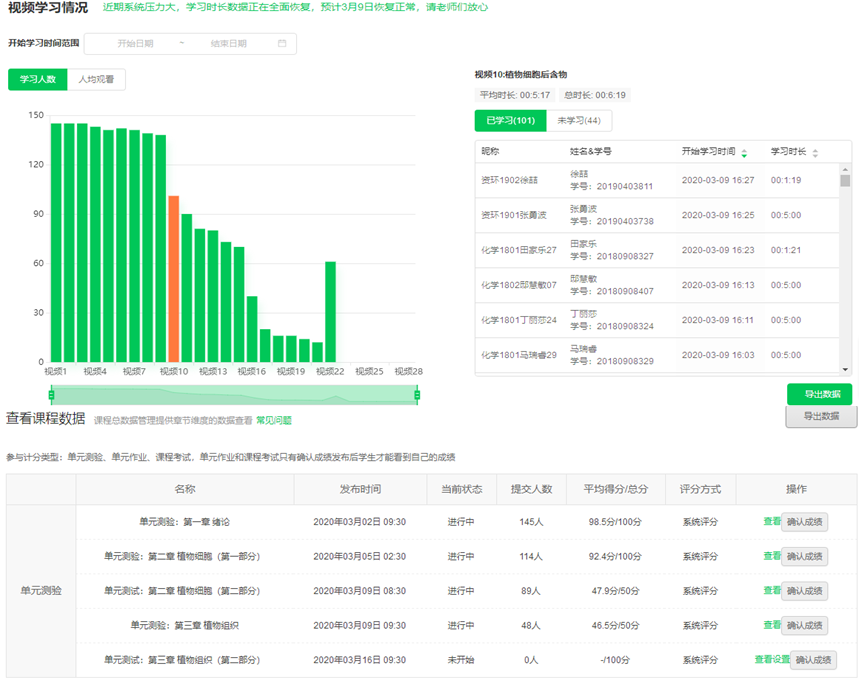Screen dimensions: 859x680
Task: Click the 平均时长: 00:5:17 label
Action: pos(515,95)
